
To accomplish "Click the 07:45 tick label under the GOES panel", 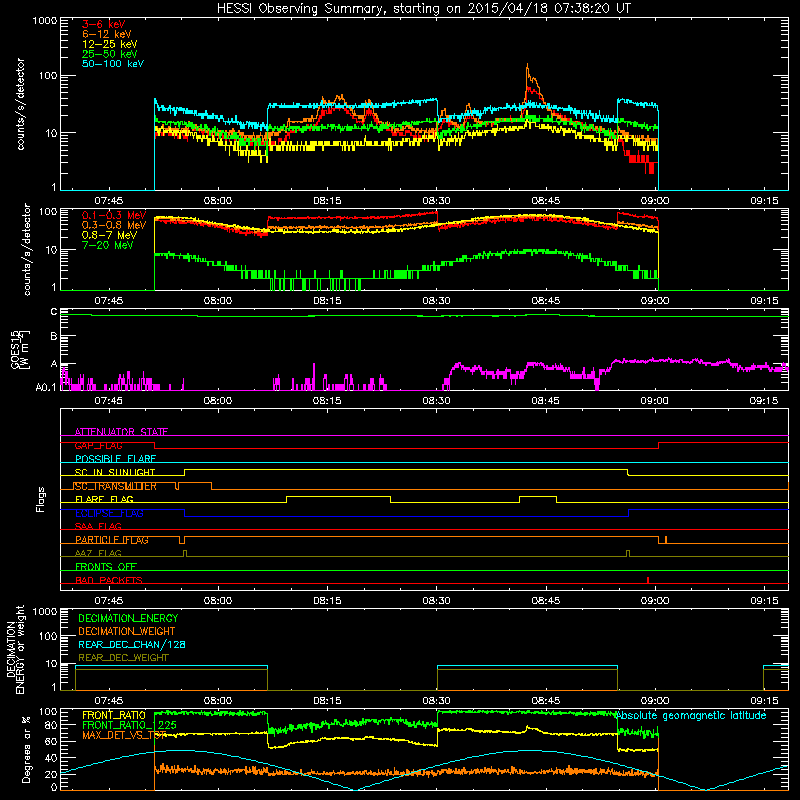I will pyautogui.click(x=108, y=401).
